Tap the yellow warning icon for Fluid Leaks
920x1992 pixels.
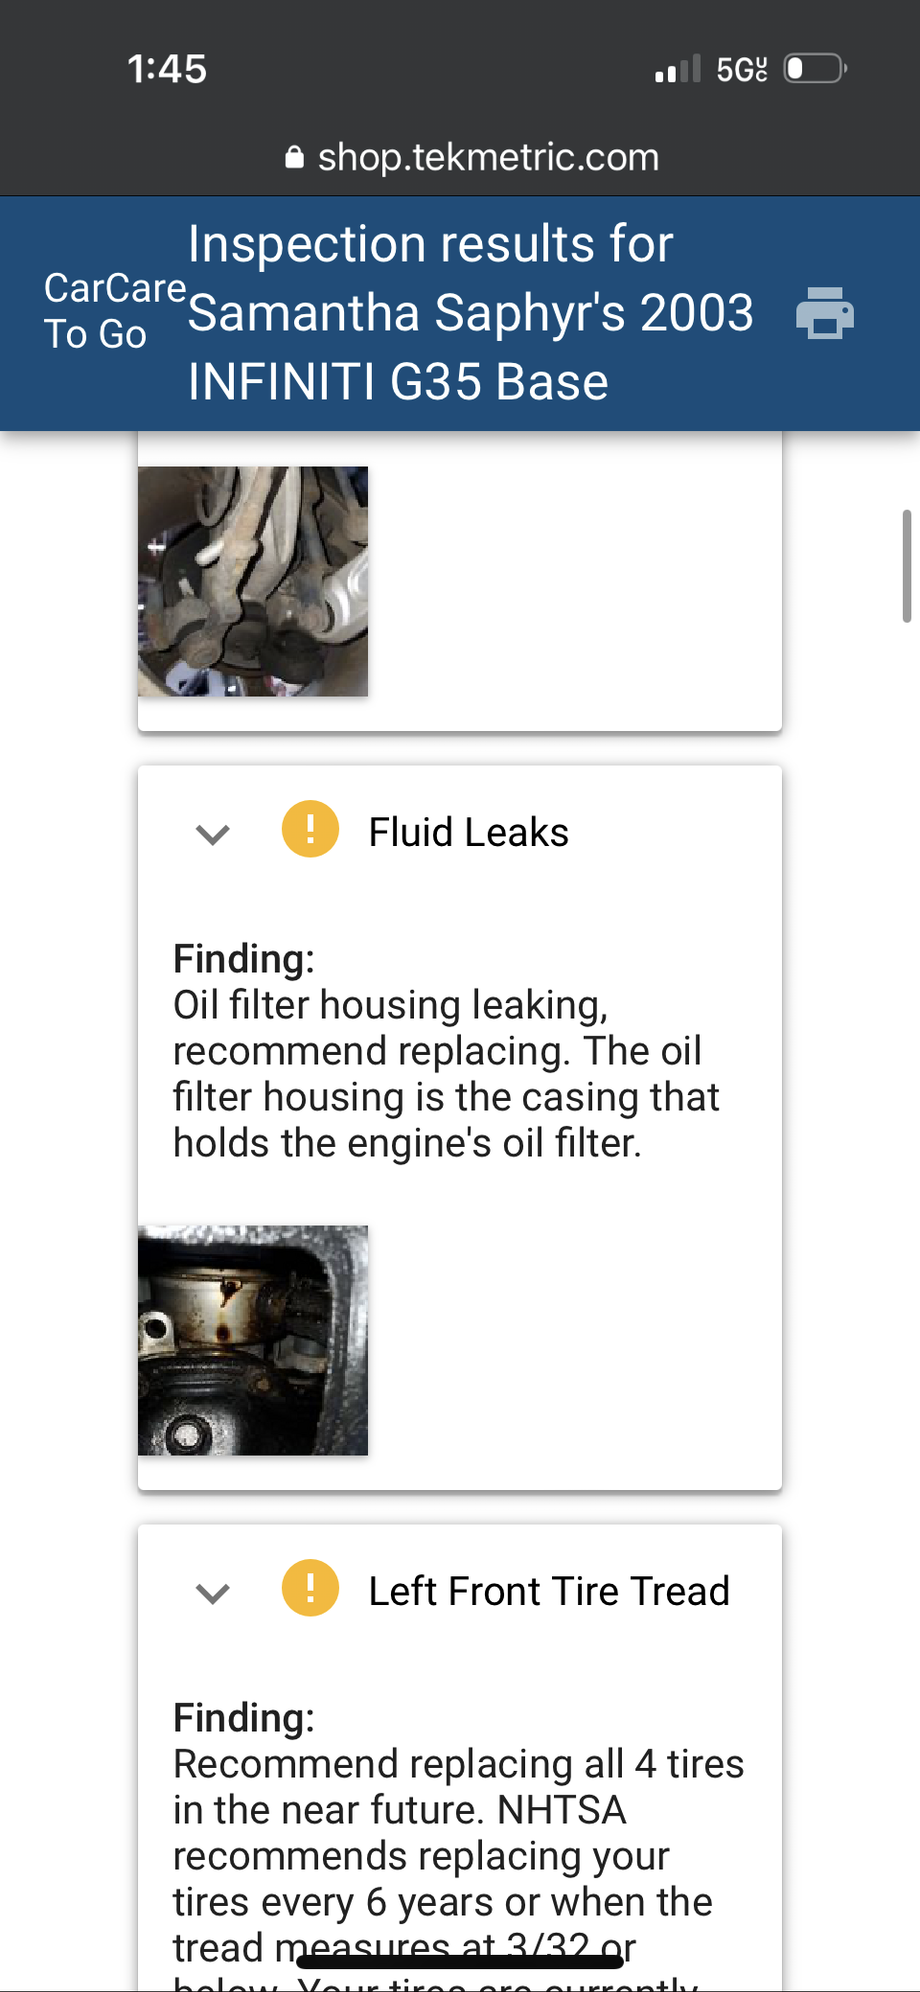[x=310, y=830]
